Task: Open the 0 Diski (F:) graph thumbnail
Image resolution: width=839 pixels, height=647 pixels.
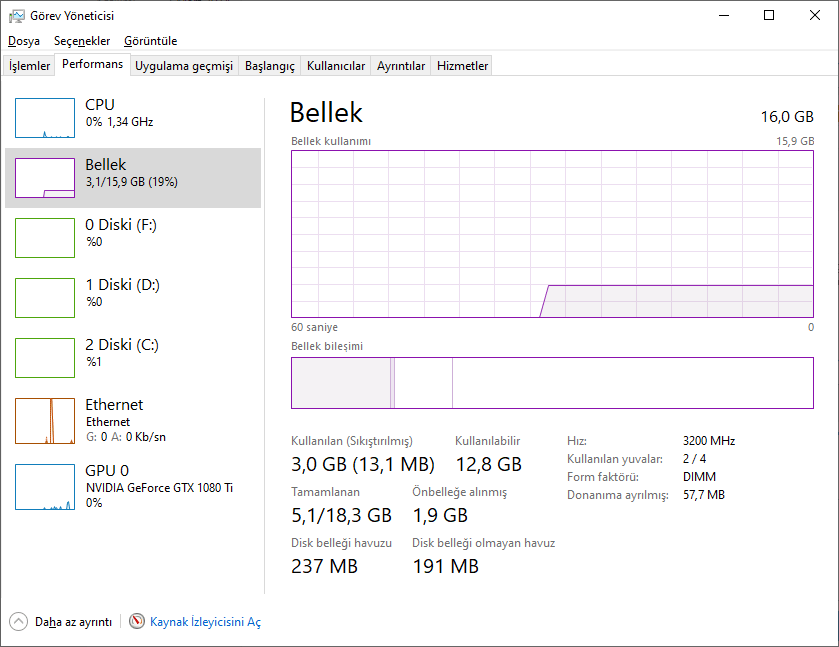Action: 45,238
